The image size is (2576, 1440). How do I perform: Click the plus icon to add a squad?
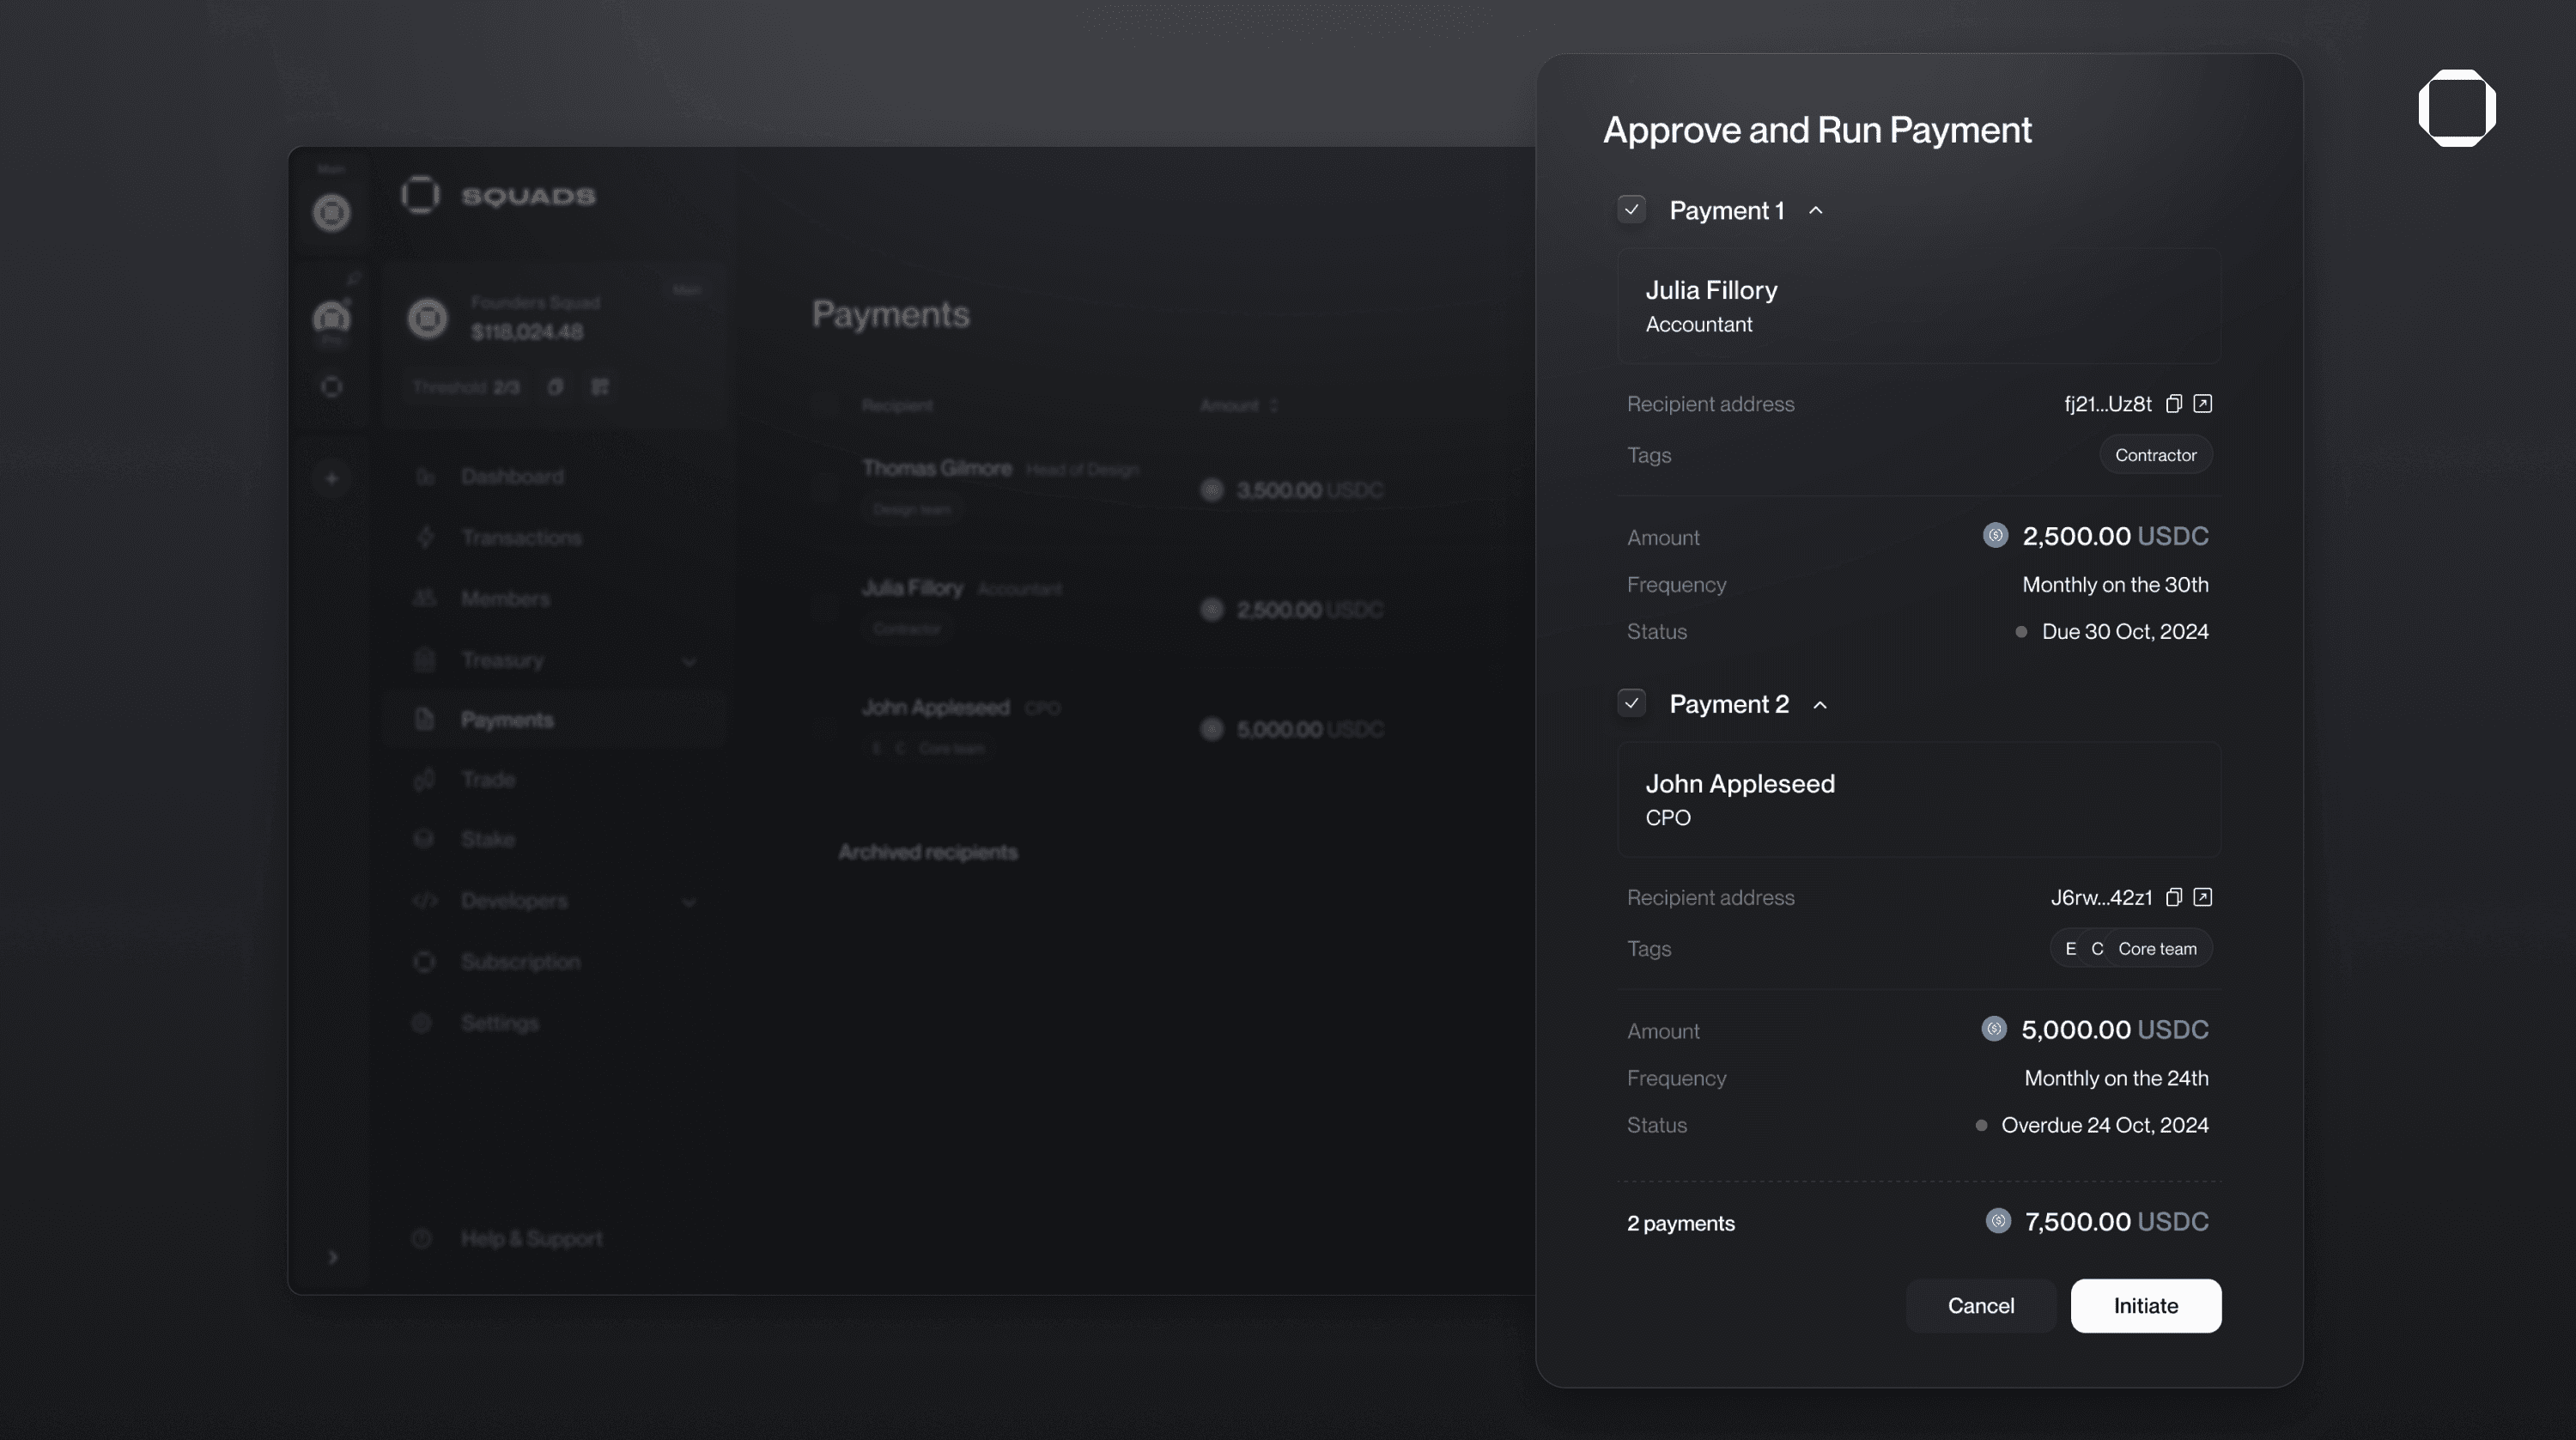coord(331,478)
